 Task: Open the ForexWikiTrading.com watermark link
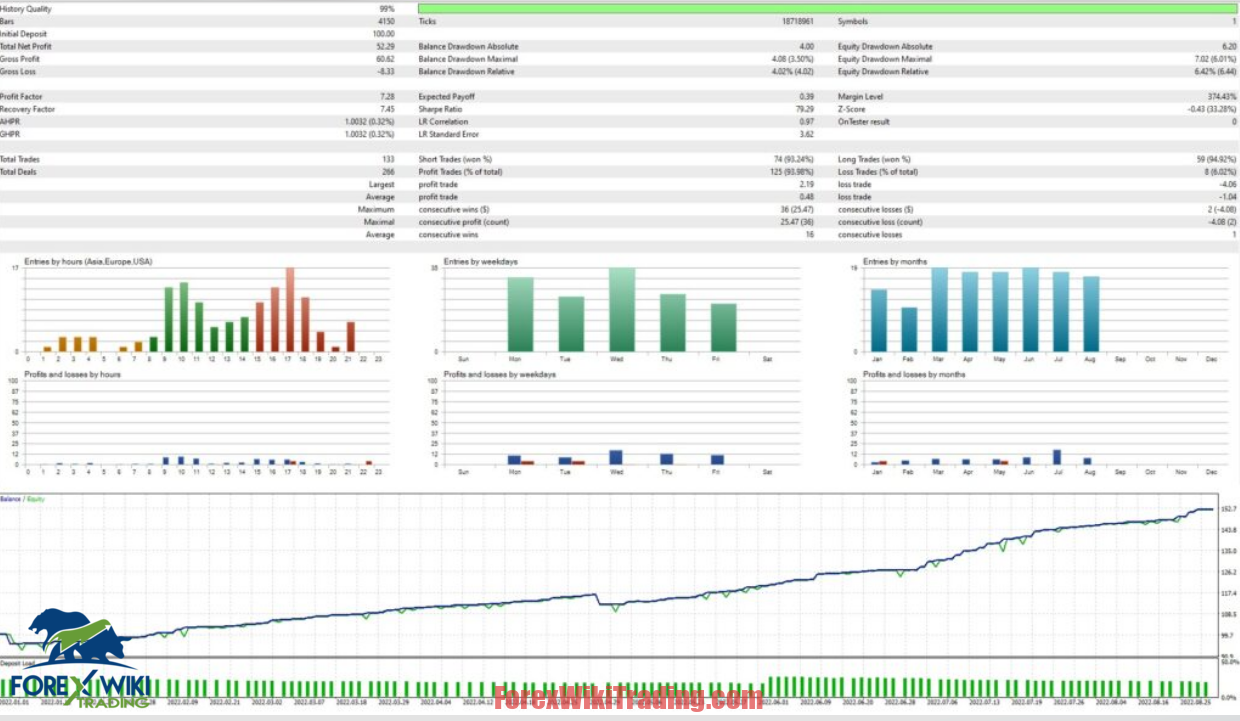point(628,698)
